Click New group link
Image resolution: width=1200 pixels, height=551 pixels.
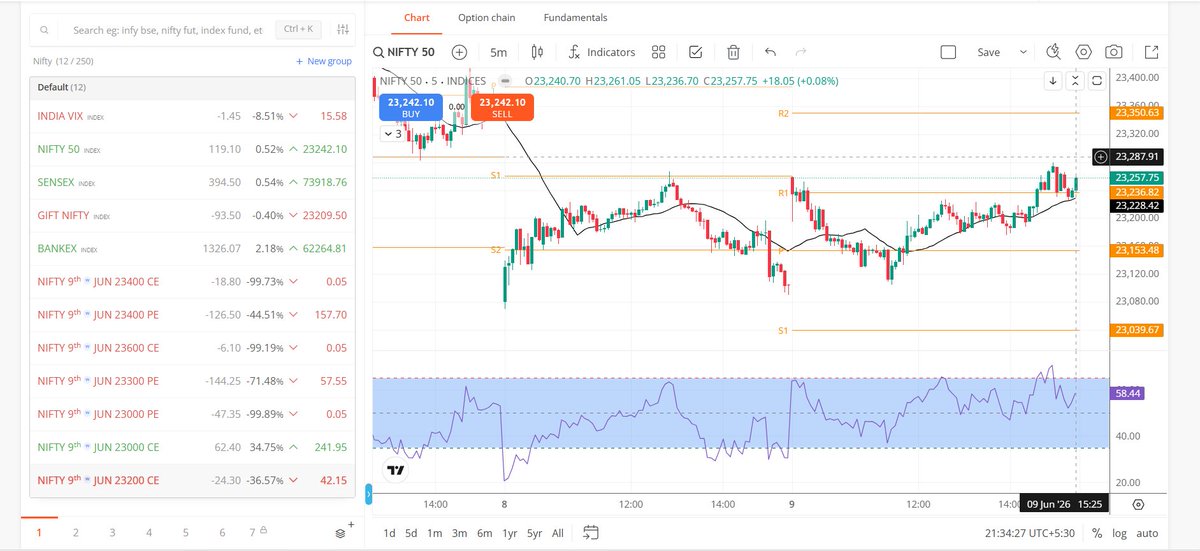[x=324, y=61]
